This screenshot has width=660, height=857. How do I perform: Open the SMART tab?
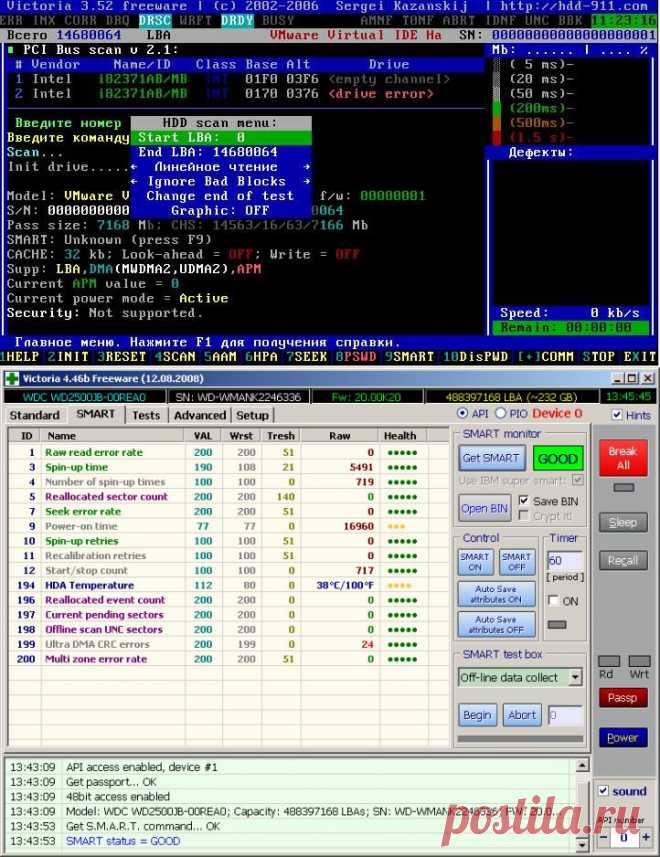pos(96,414)
